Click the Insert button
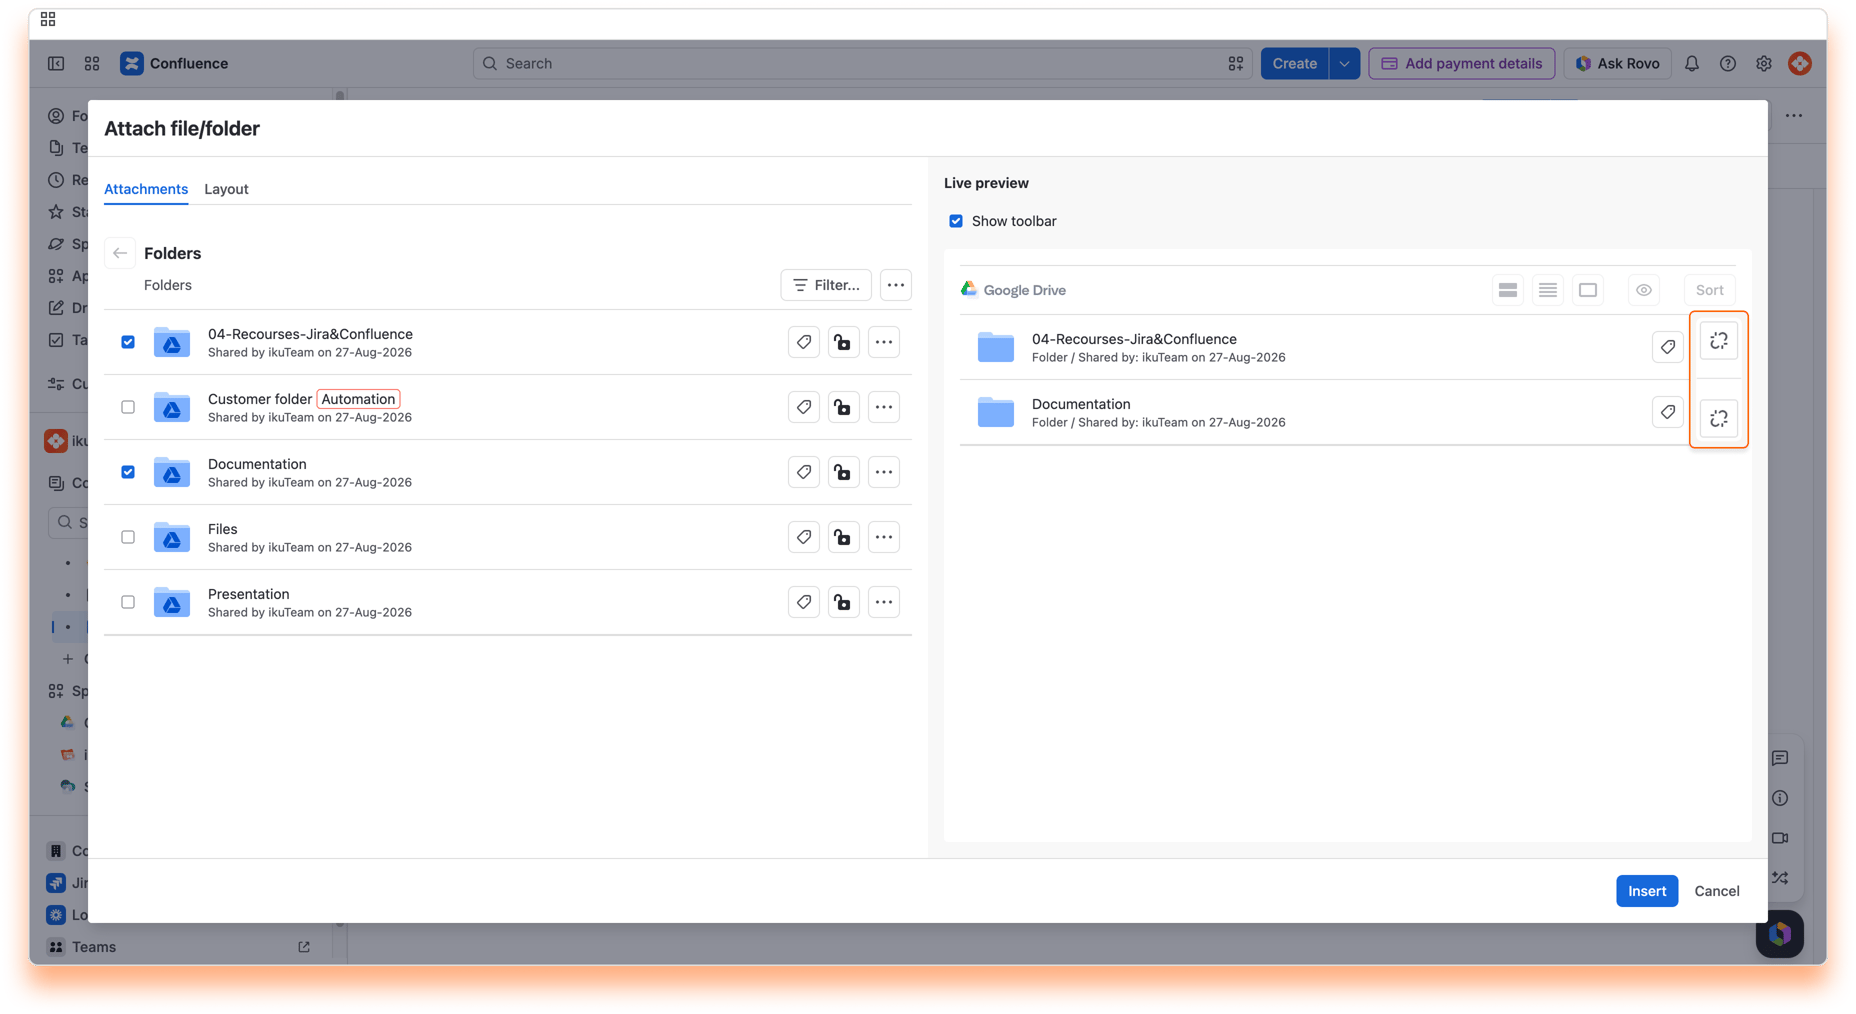 [x=1647, y=891]
